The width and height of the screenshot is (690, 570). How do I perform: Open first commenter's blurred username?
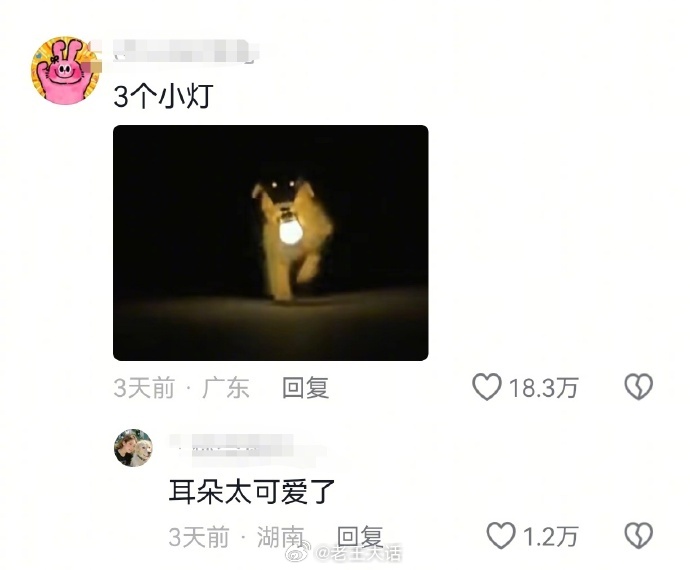click(x=185, y=51)
